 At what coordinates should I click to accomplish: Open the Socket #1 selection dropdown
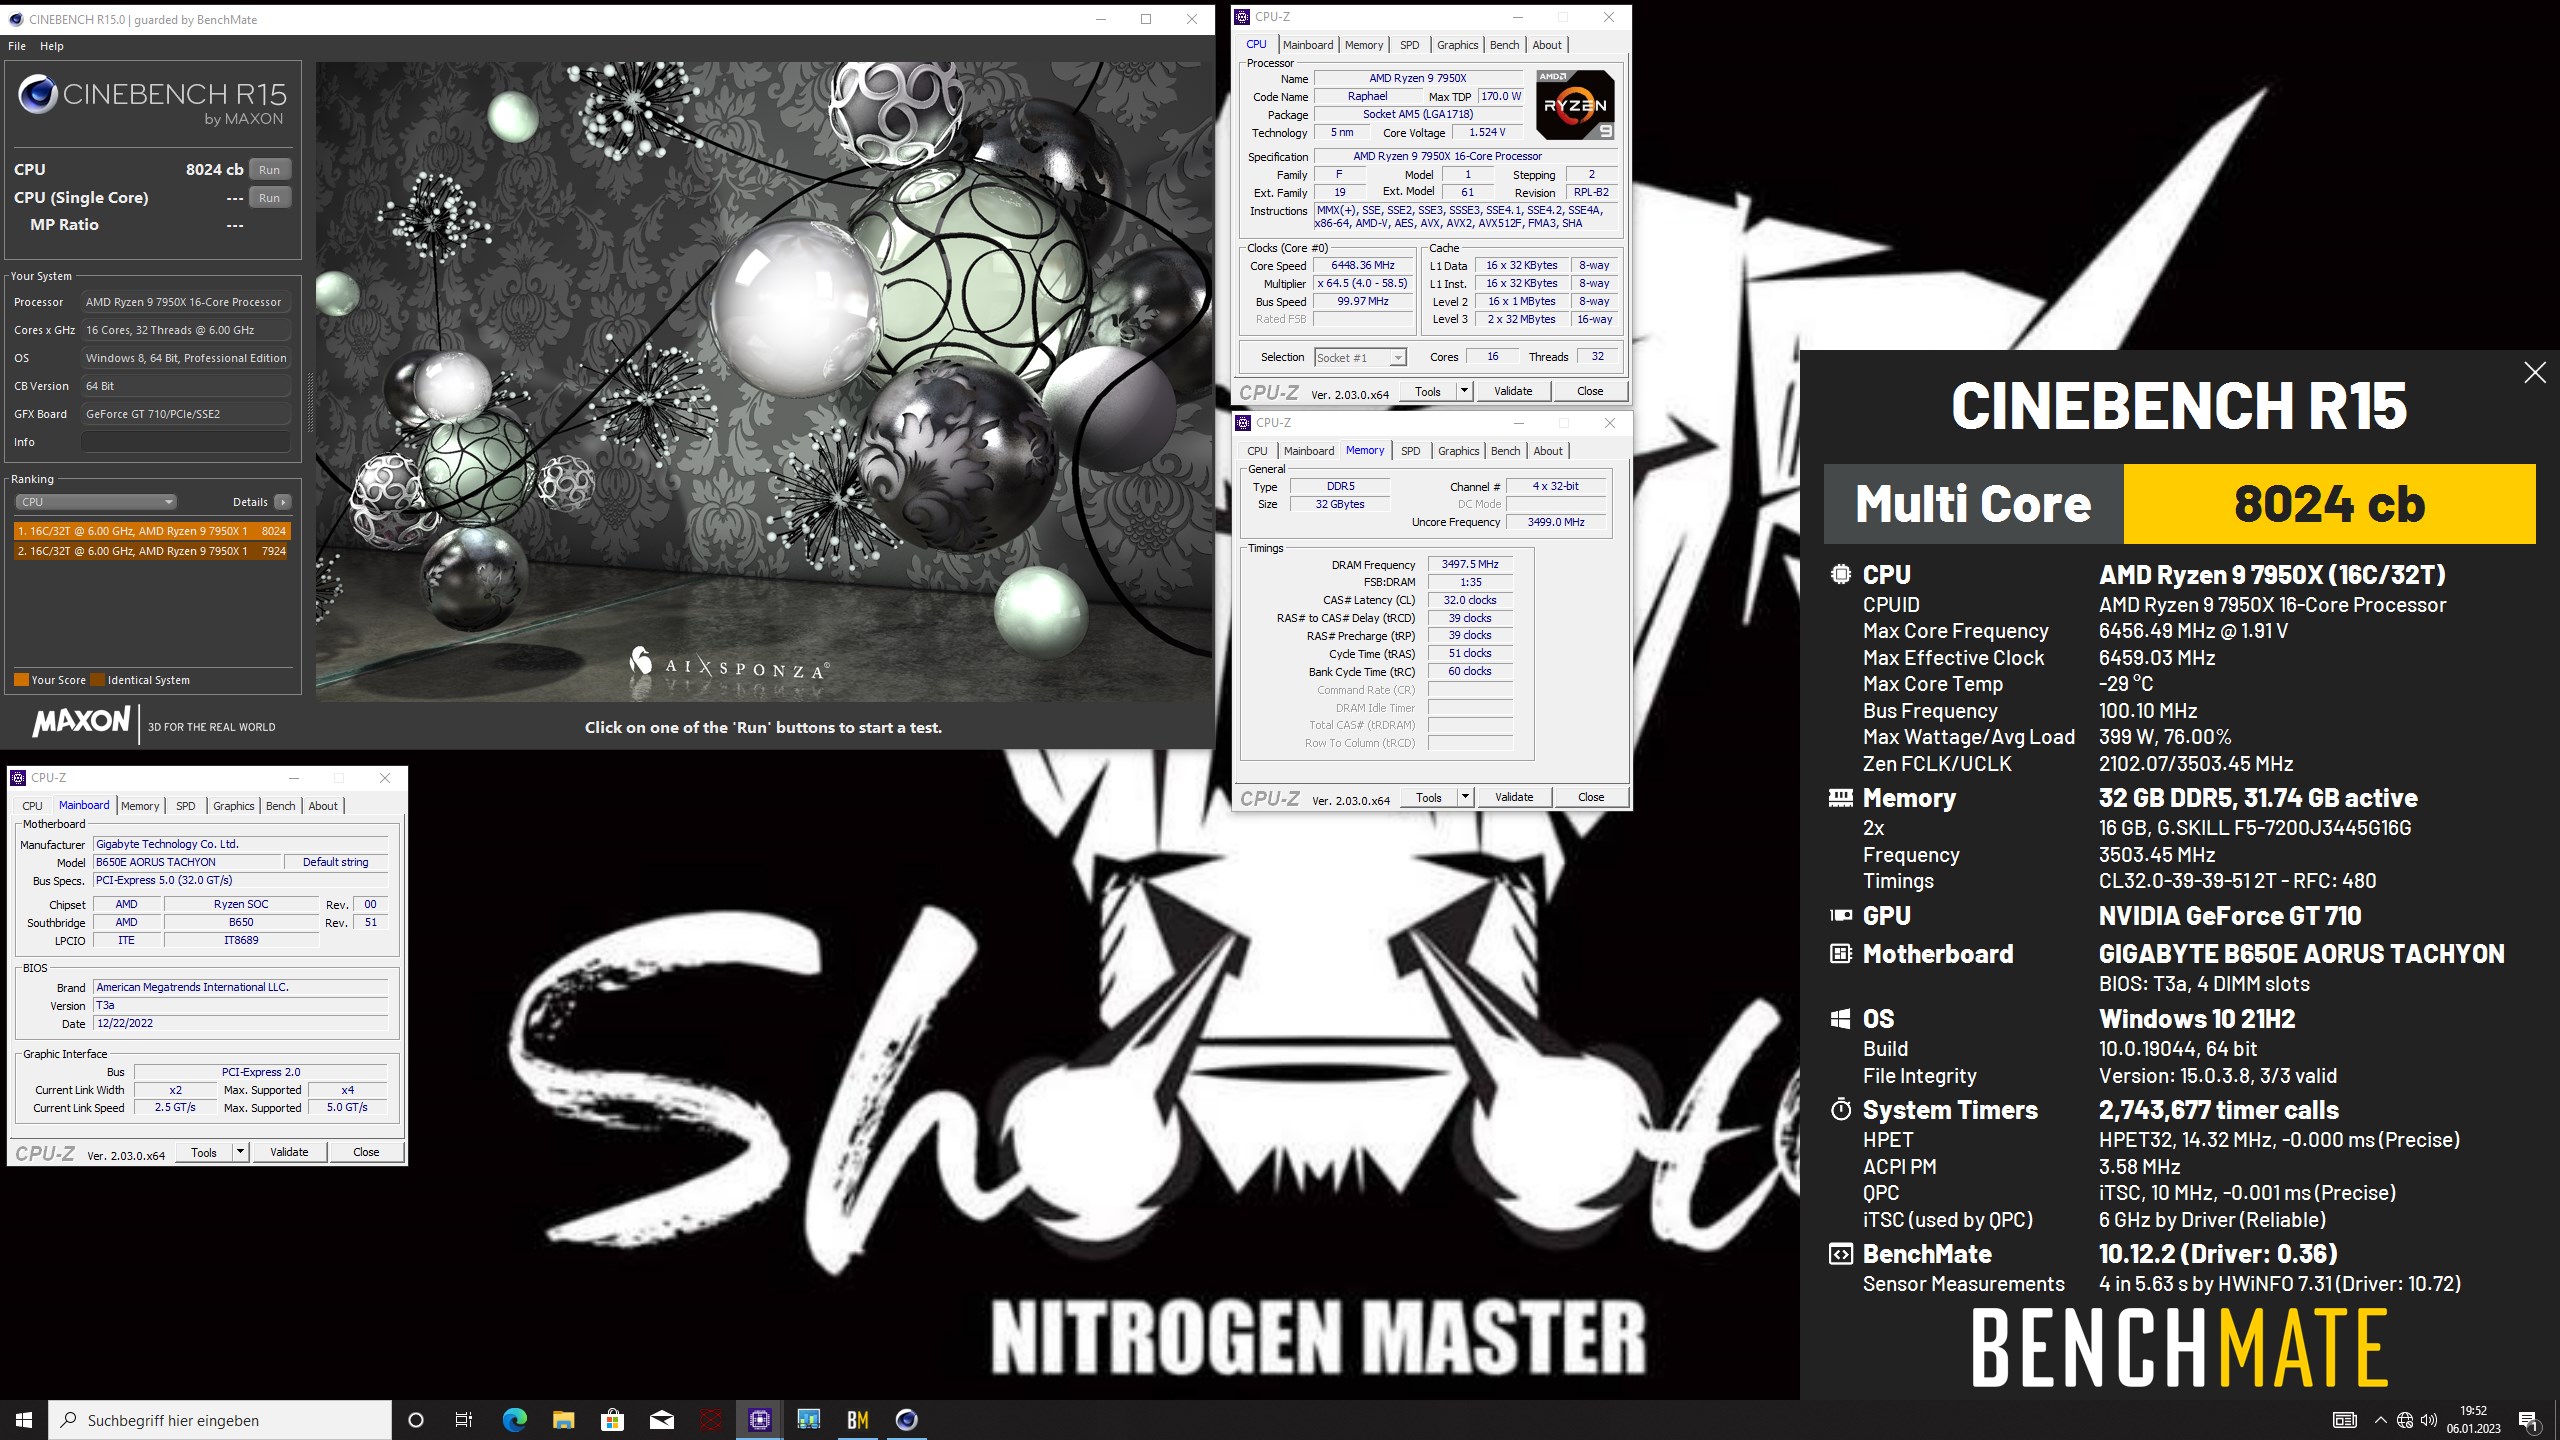pyautogui.click(x=1360, y=357)
